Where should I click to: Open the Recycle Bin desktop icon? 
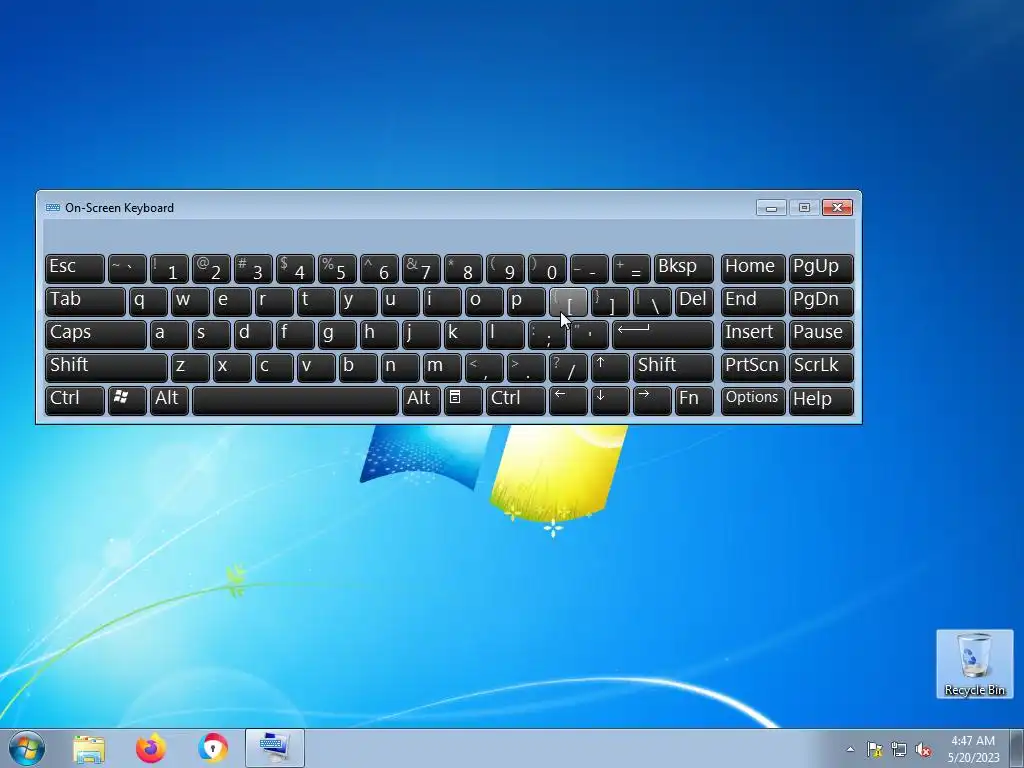pyautogui.click(x=974, y=664)
